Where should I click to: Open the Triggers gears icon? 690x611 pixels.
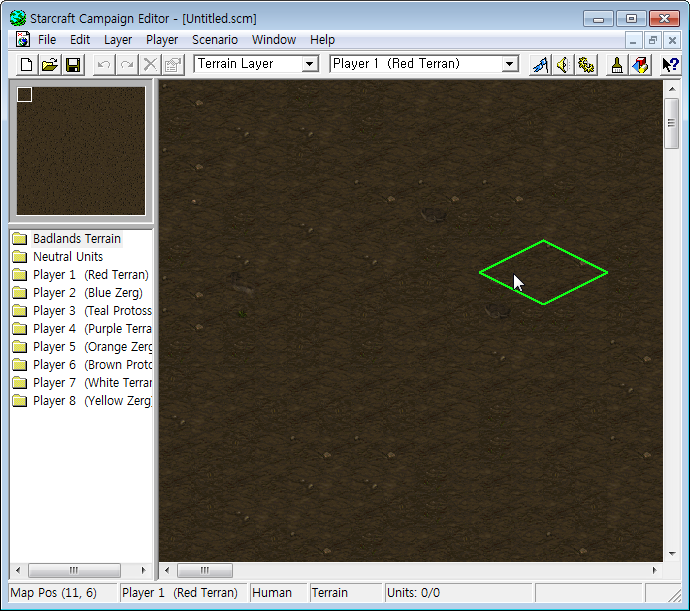pyautogui.click(x=586, y=65)
